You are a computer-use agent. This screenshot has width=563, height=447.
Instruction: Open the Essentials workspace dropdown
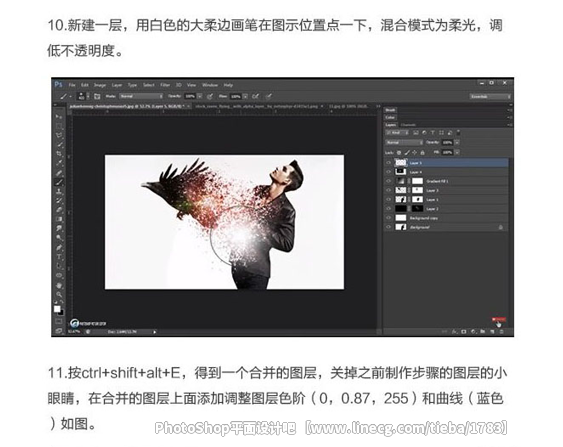[490, 97]
